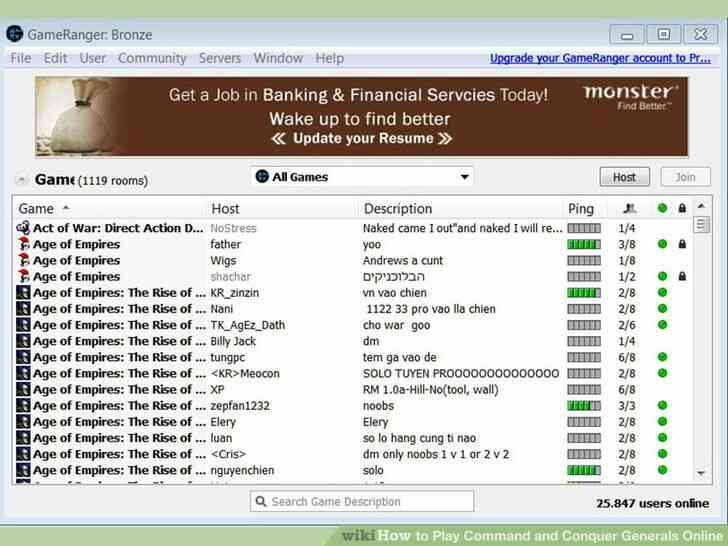
Task: Click the Act of War game icon
Action: [23, 228]
